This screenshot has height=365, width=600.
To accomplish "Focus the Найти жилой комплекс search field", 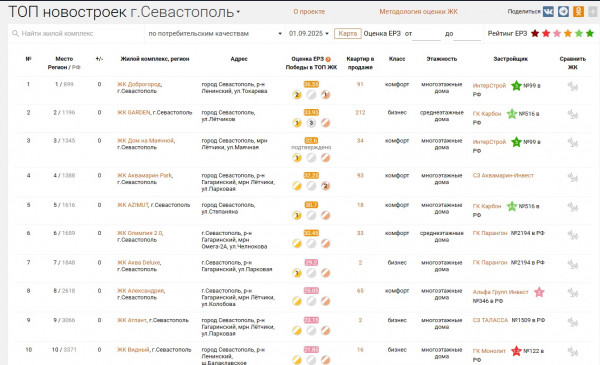I will tap(77, 34).
